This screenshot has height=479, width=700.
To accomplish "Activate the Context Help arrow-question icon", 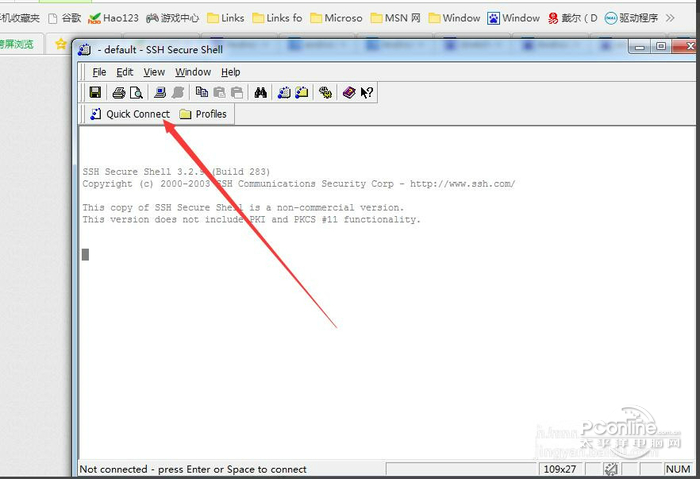I will pyautogui.click(x=367, y=92).
